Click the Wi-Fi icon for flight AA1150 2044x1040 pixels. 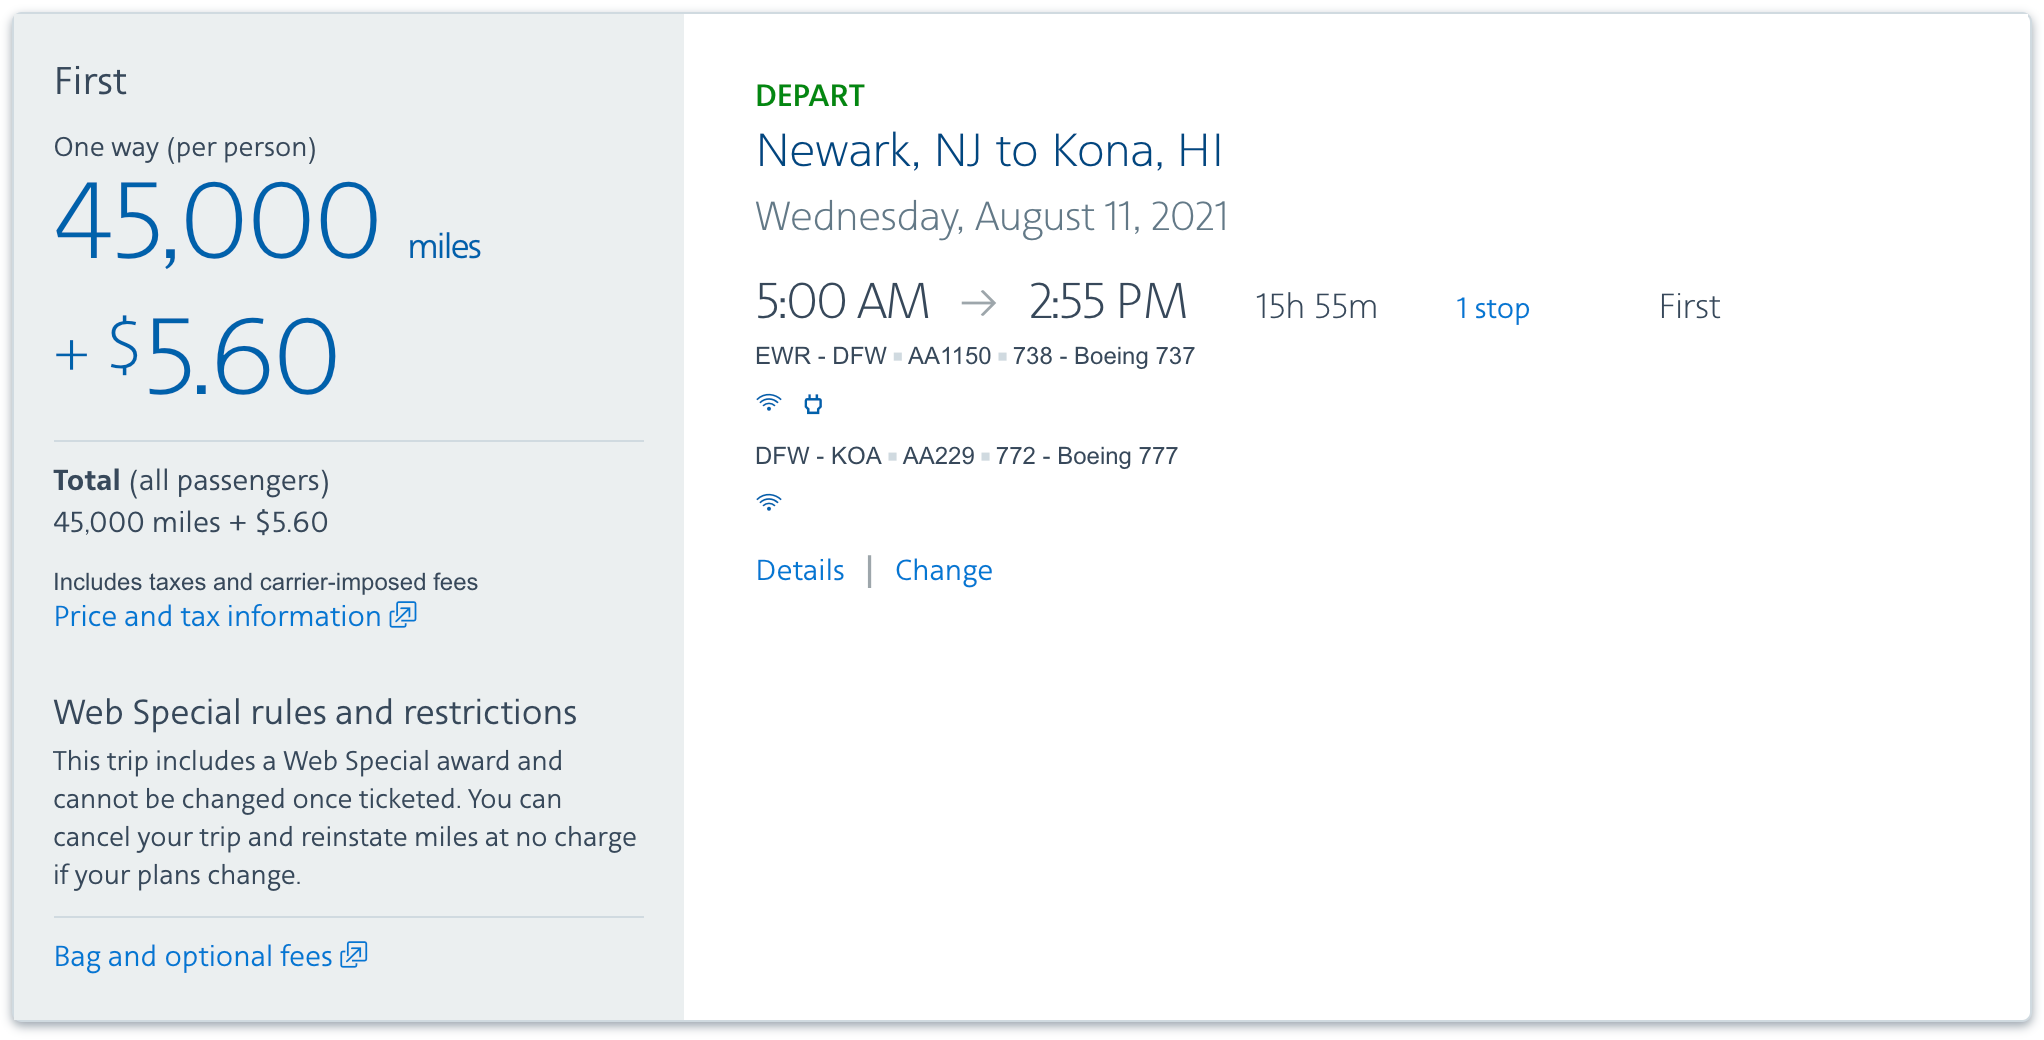[768, 403]
